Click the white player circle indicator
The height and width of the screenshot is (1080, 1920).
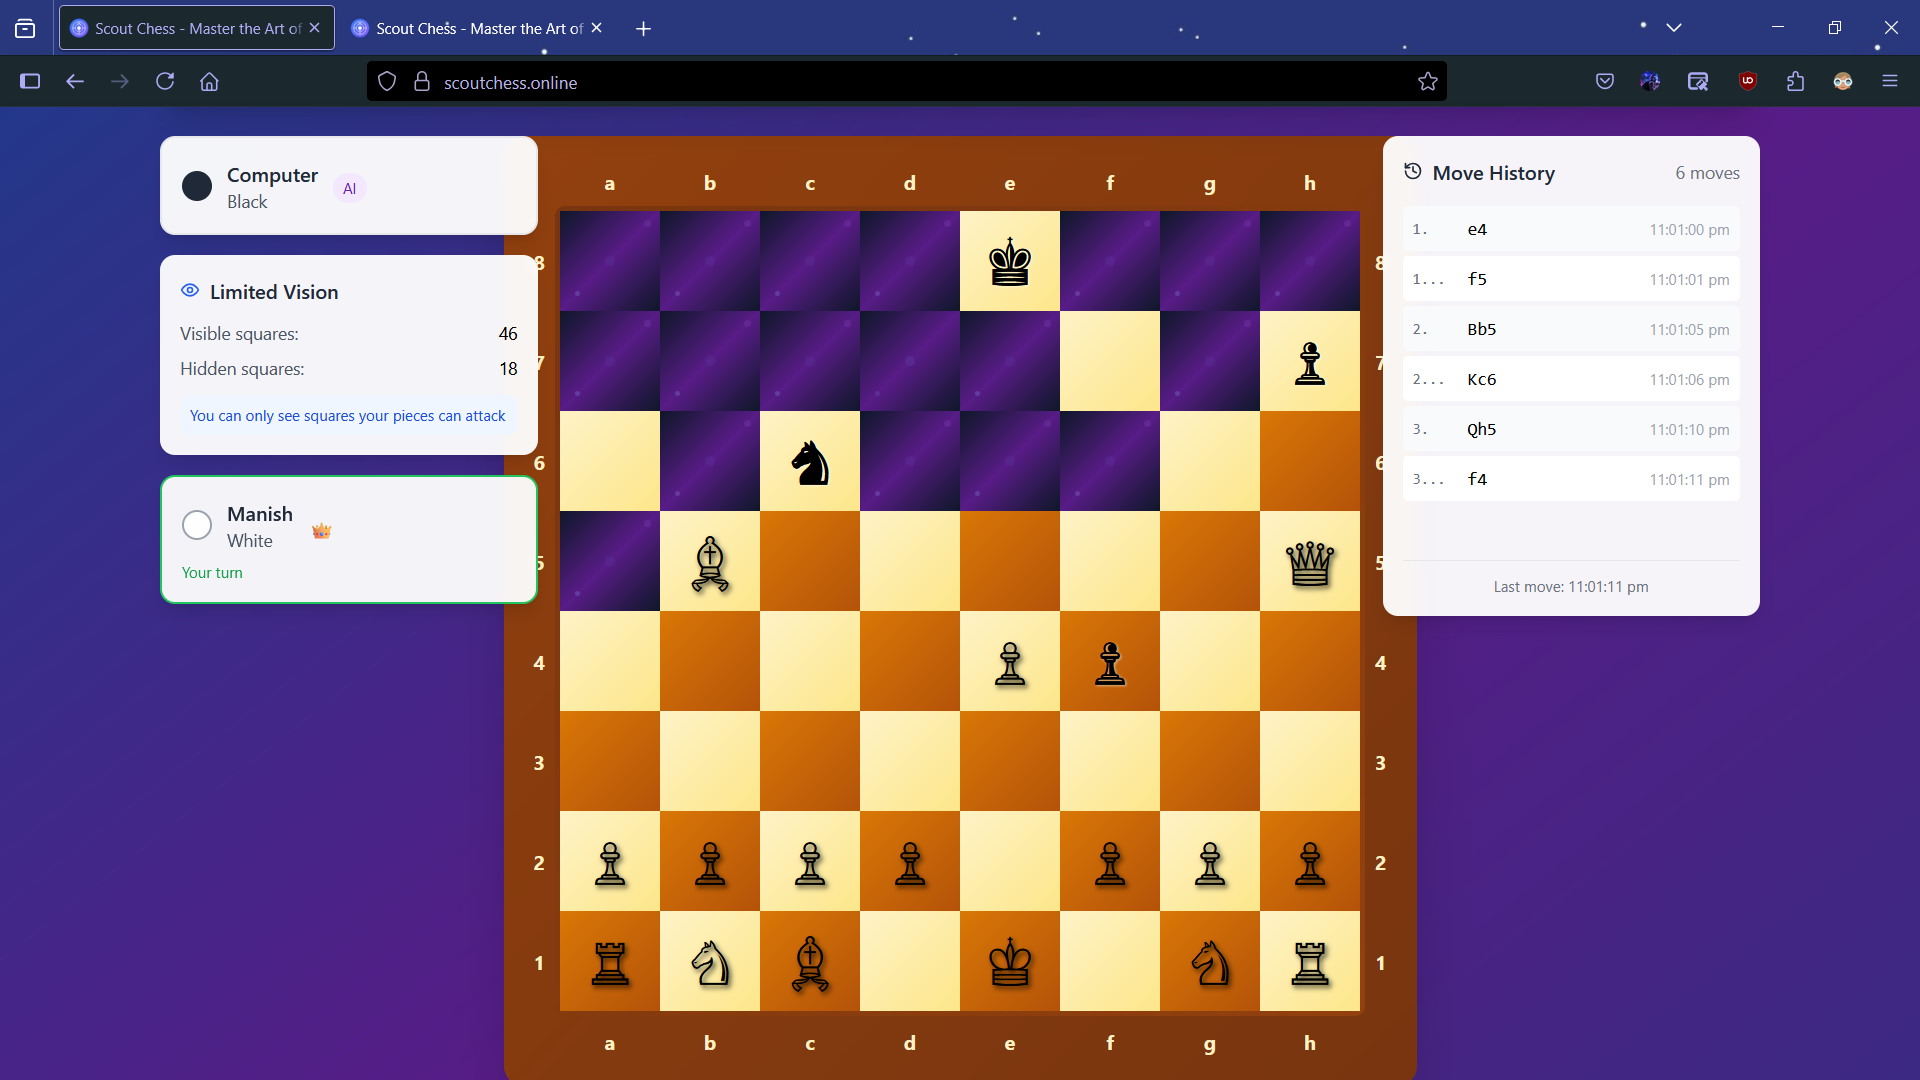(197, 525)
